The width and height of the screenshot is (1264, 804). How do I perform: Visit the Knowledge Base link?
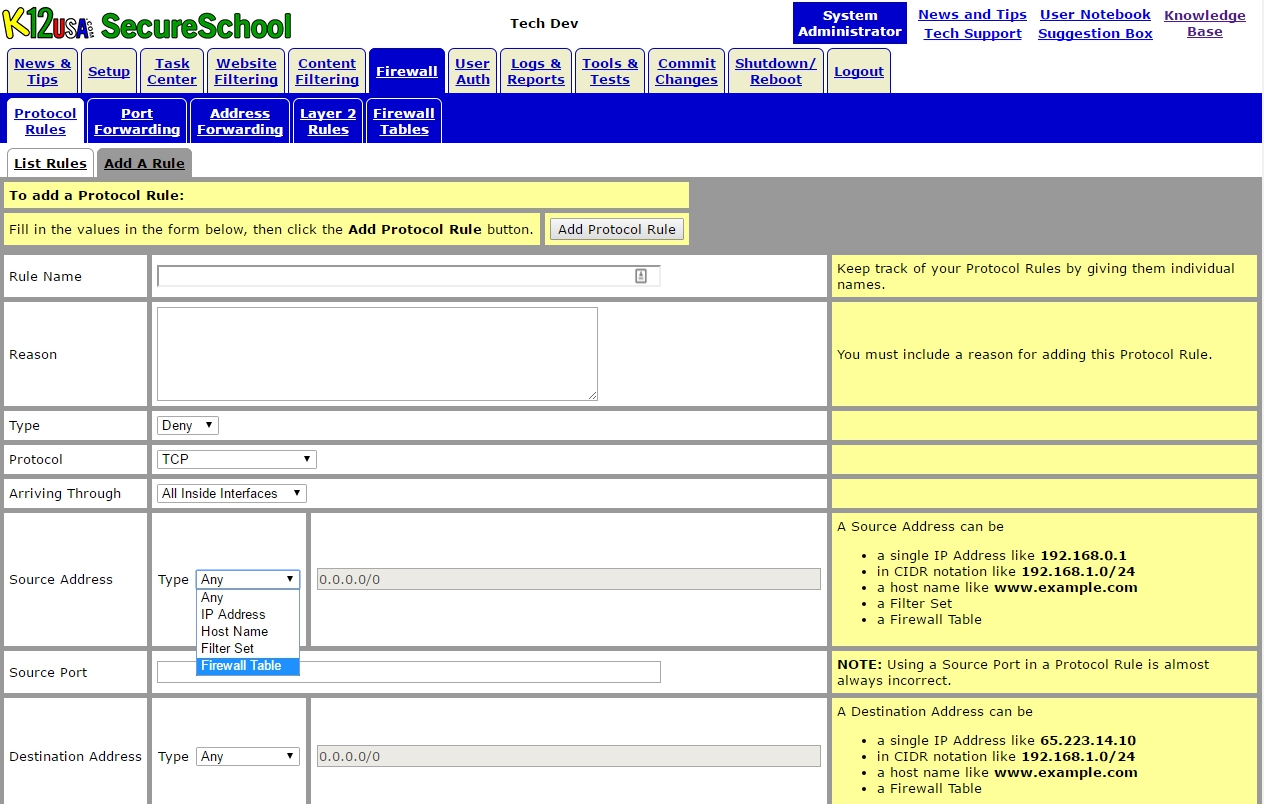1204,23
